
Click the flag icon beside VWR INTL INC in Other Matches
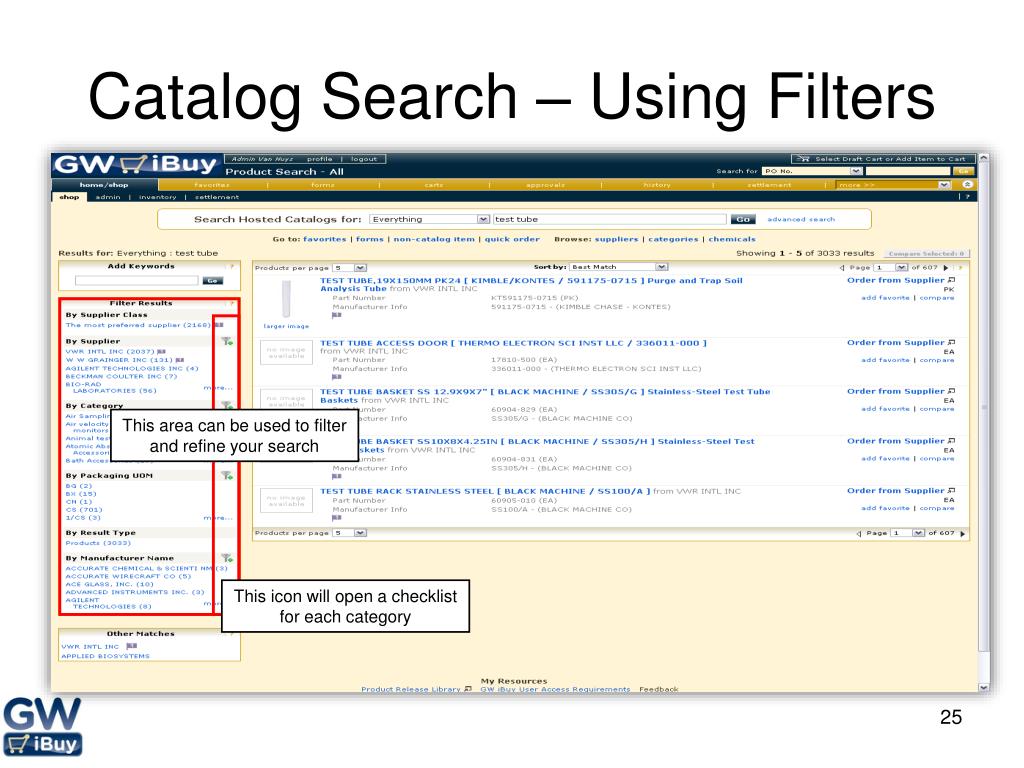tap(131, 647)
